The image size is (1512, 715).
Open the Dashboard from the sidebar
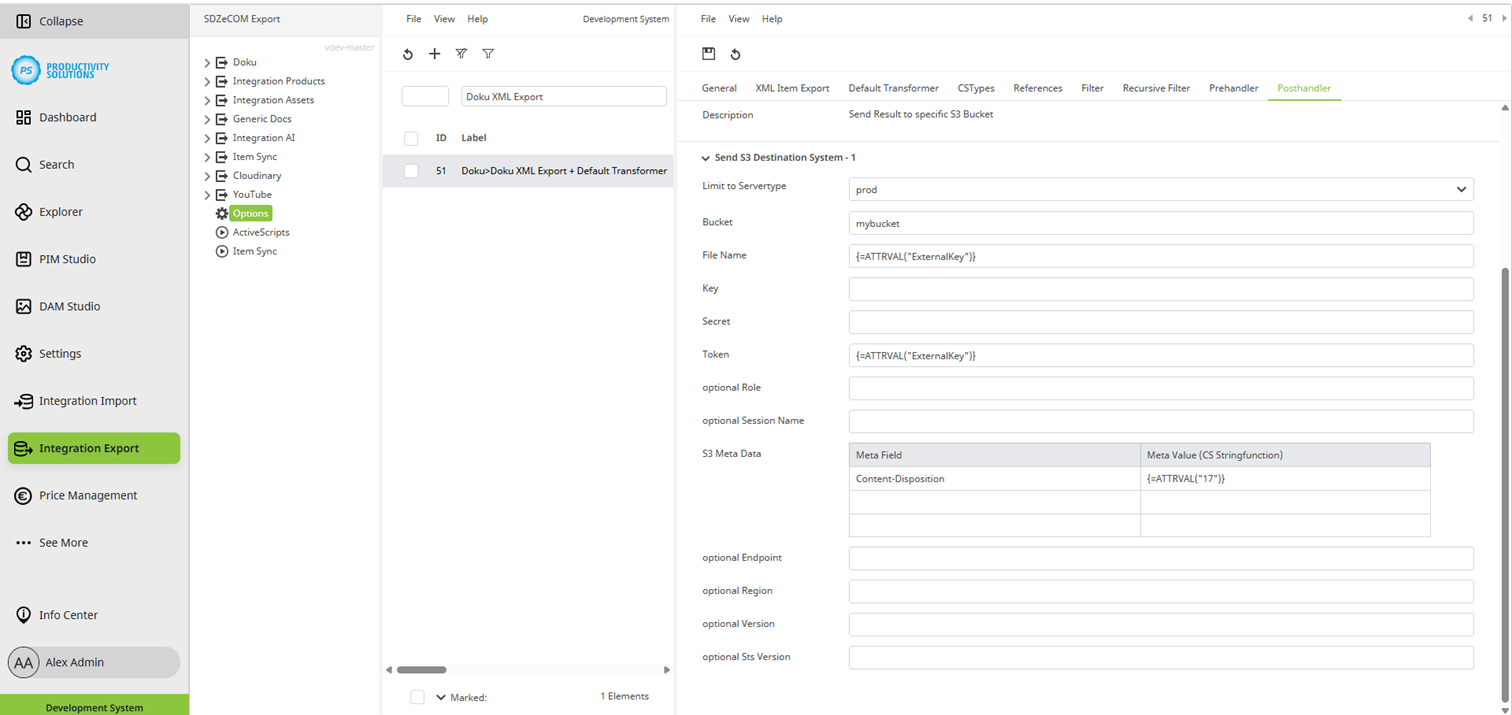tap(68, 117)
